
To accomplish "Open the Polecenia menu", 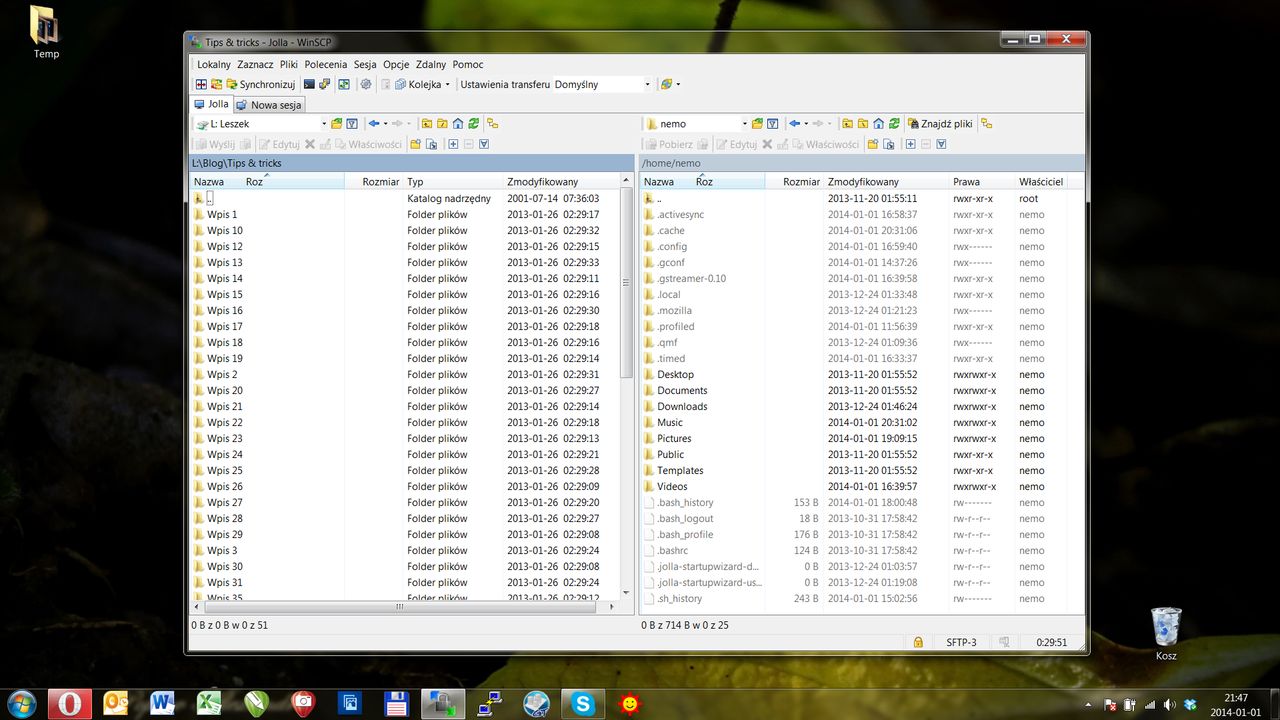I will coord(326,64).
